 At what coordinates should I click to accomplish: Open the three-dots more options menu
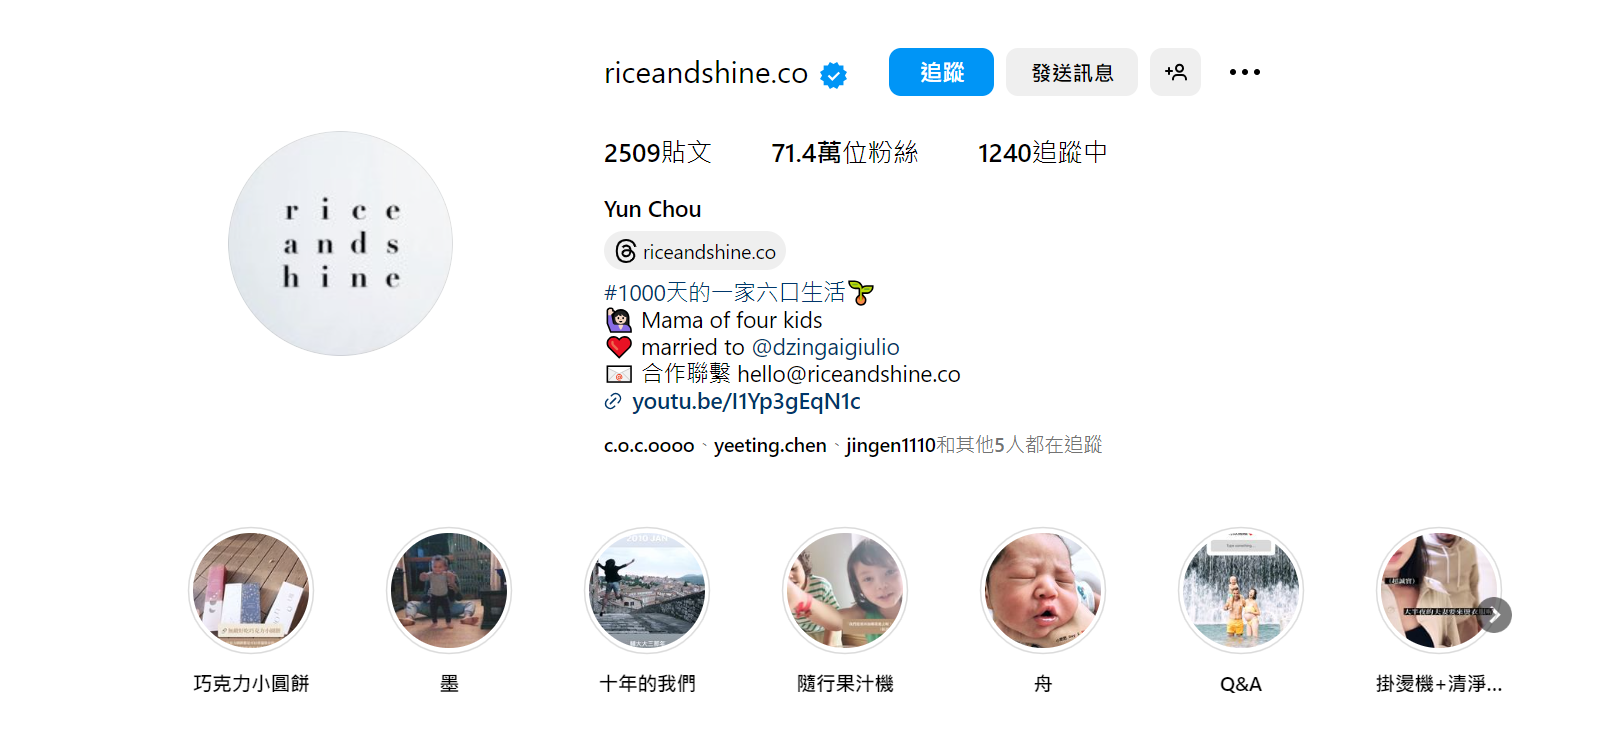[1245, 72]
